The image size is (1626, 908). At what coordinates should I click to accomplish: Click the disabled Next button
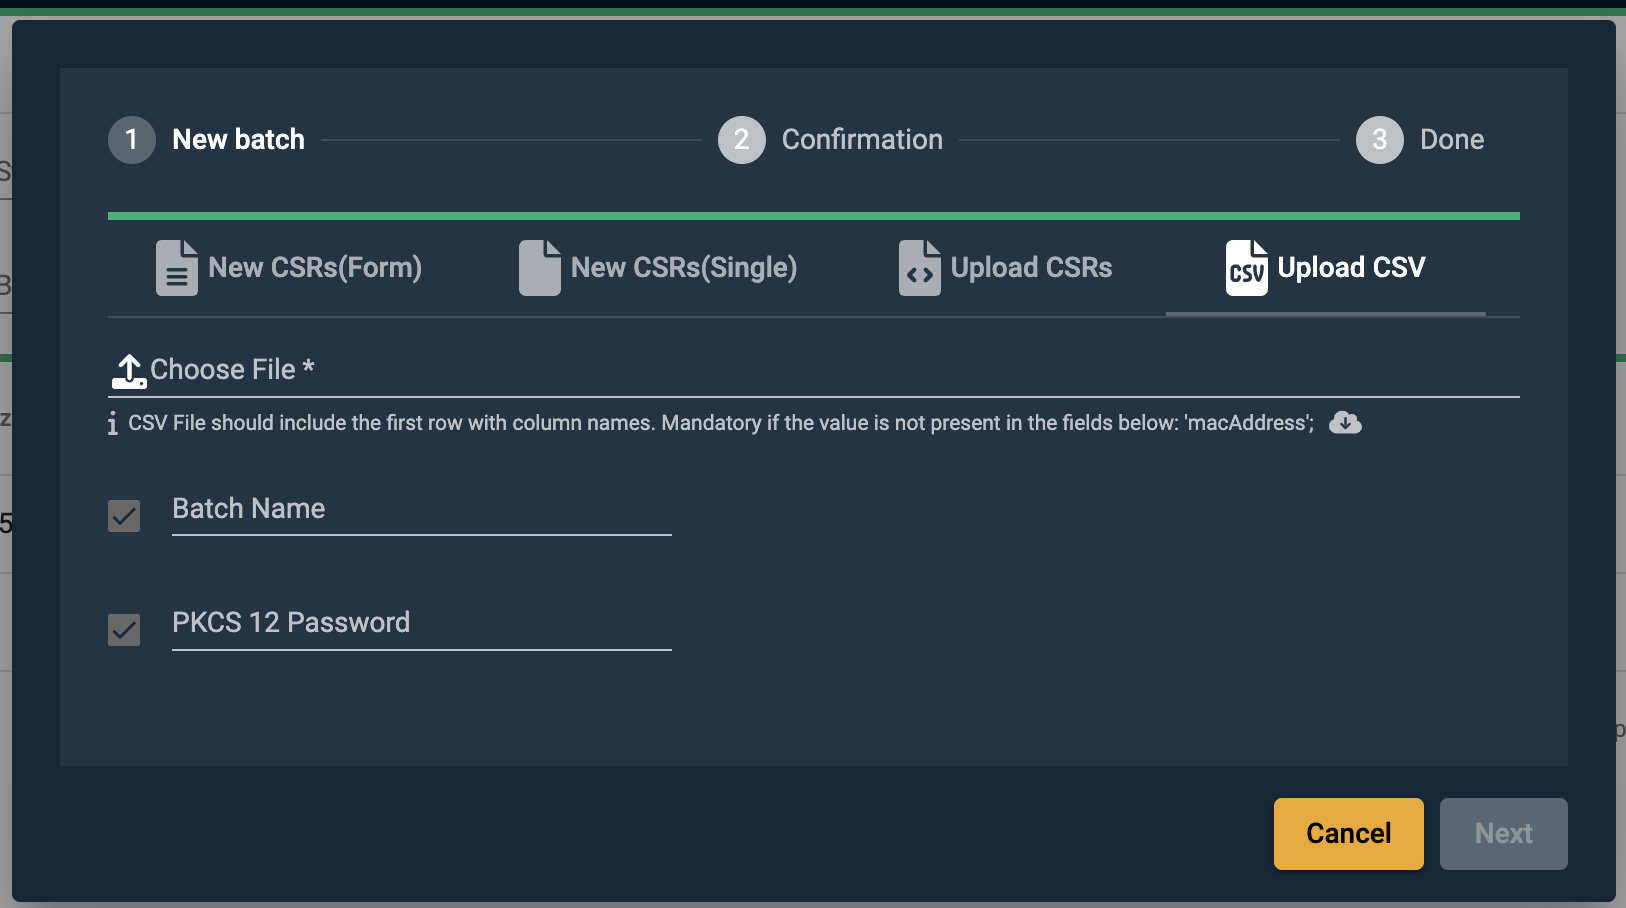point(1502,833)
